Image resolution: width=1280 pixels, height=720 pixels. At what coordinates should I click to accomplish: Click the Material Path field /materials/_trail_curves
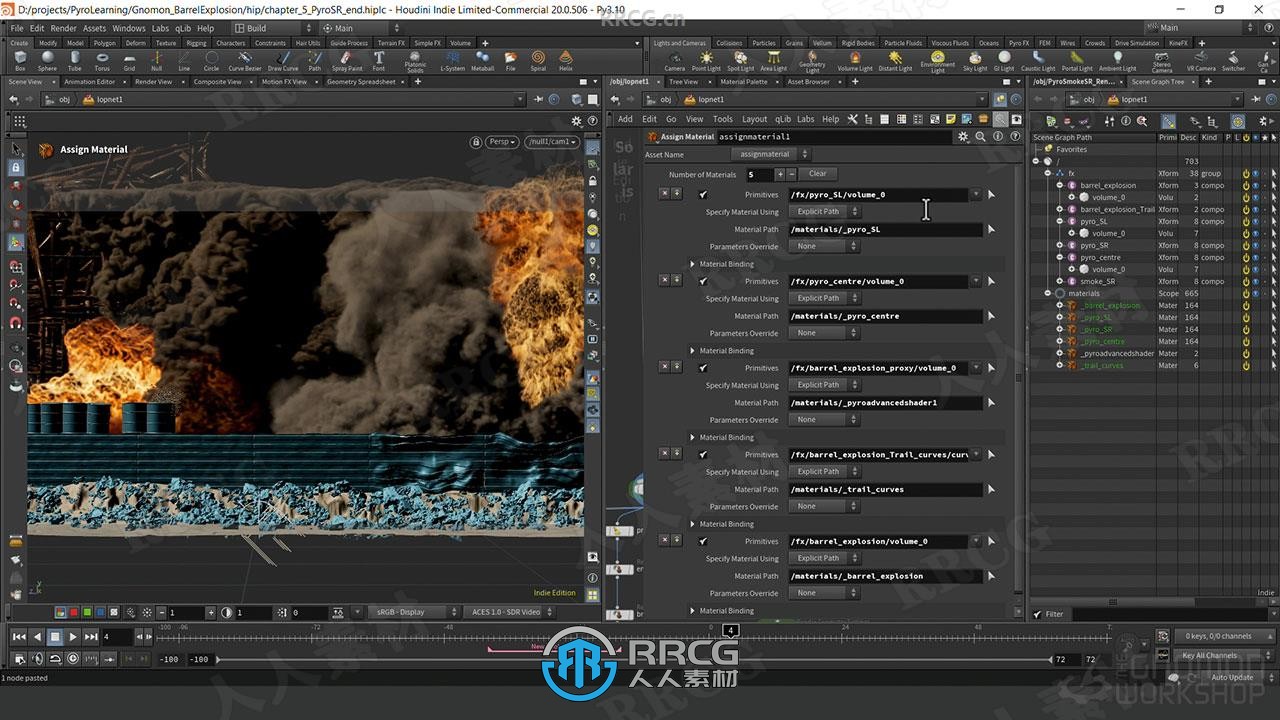[x=885, y=490]
